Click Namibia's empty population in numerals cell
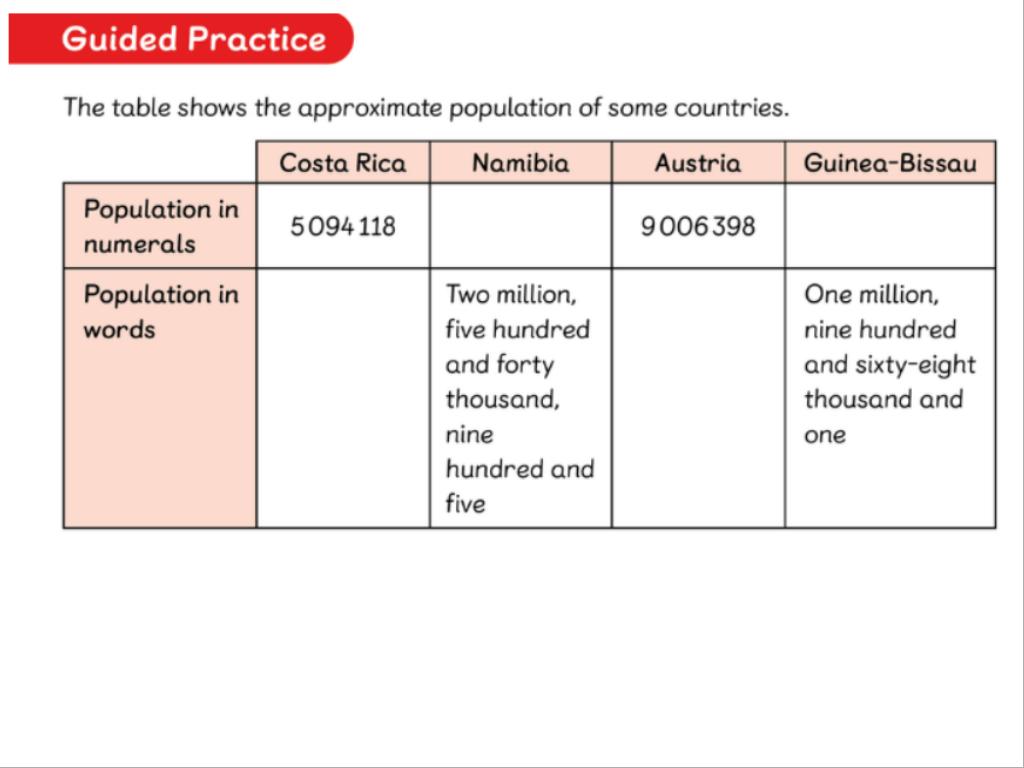 (x=520, y=226)
